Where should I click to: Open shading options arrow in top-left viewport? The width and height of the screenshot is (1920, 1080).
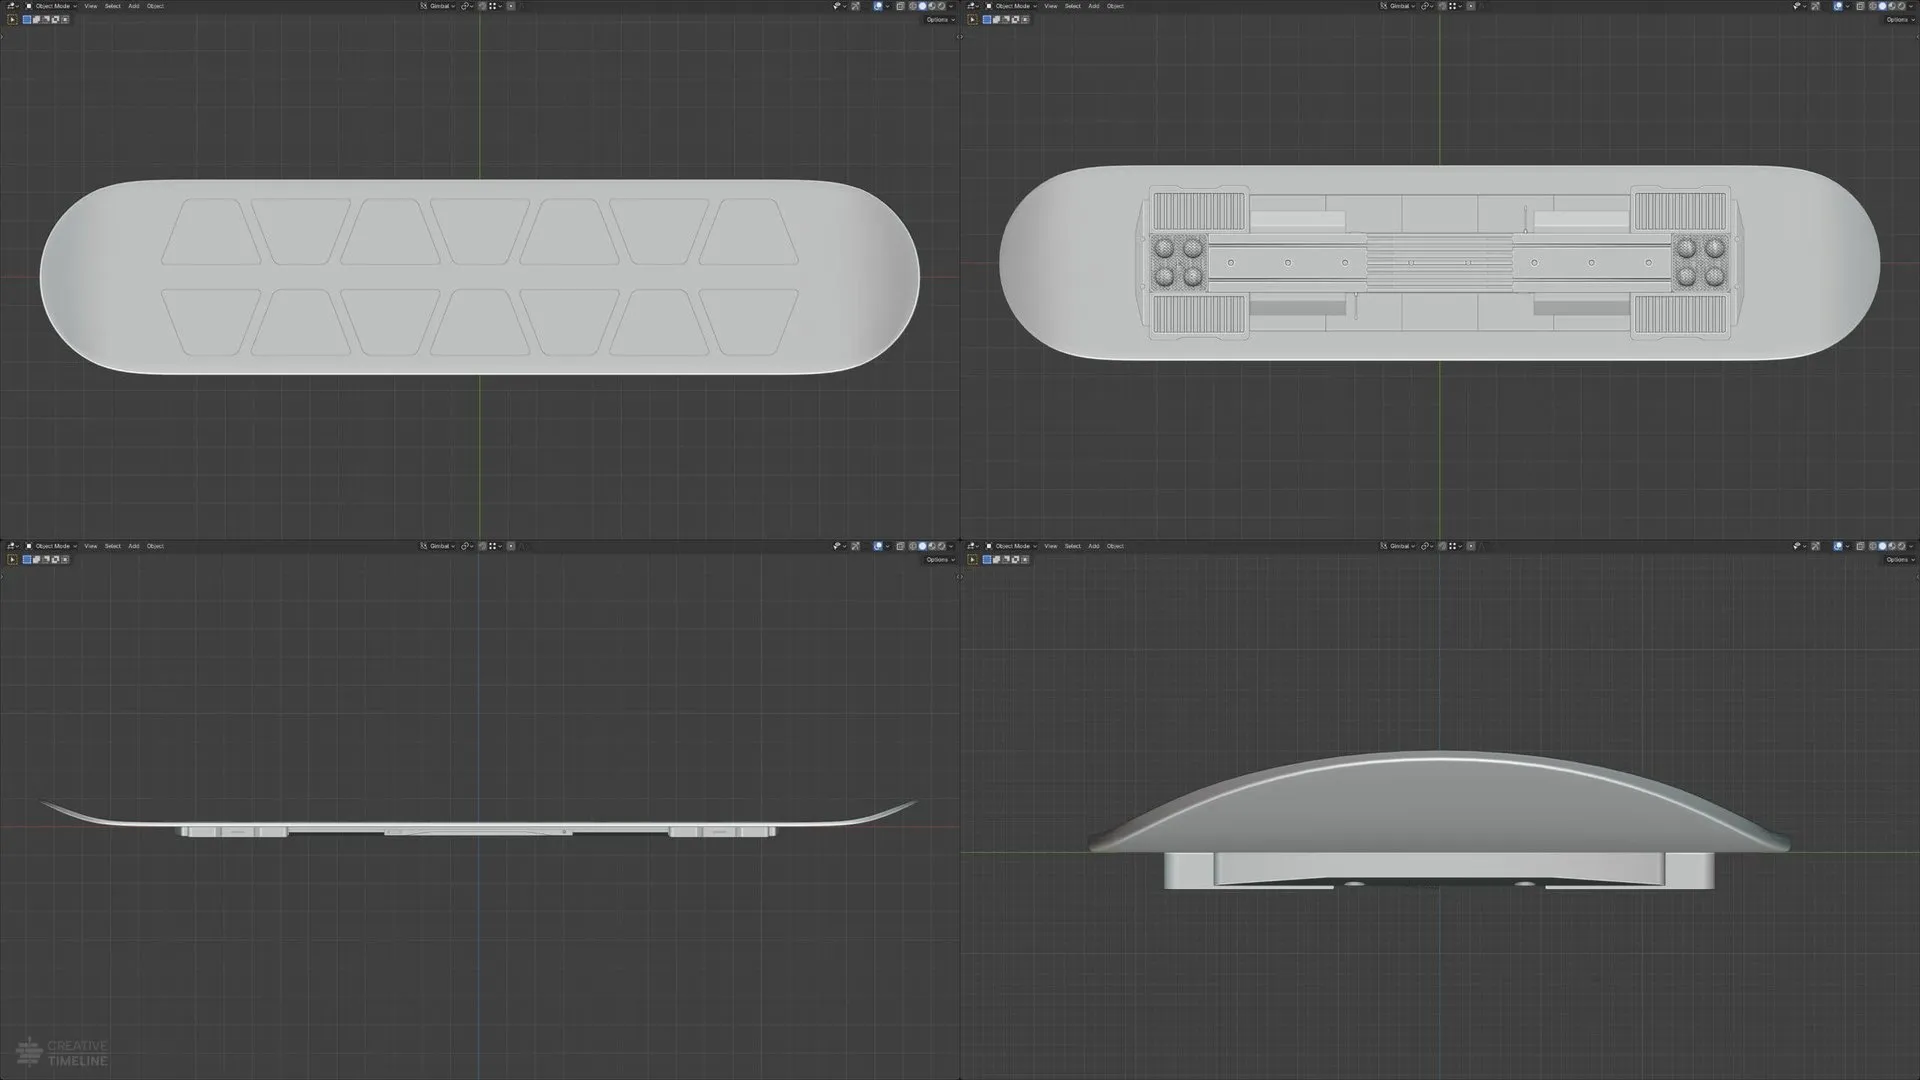(951, 6)
